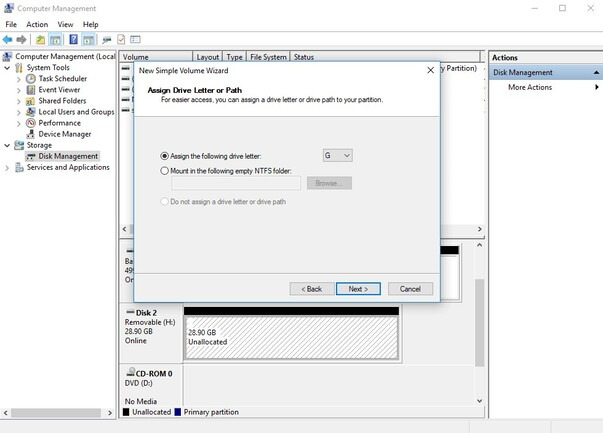Click the disk connect toolbar icon
The image size is (603, 433).
(x=107, y=39)
